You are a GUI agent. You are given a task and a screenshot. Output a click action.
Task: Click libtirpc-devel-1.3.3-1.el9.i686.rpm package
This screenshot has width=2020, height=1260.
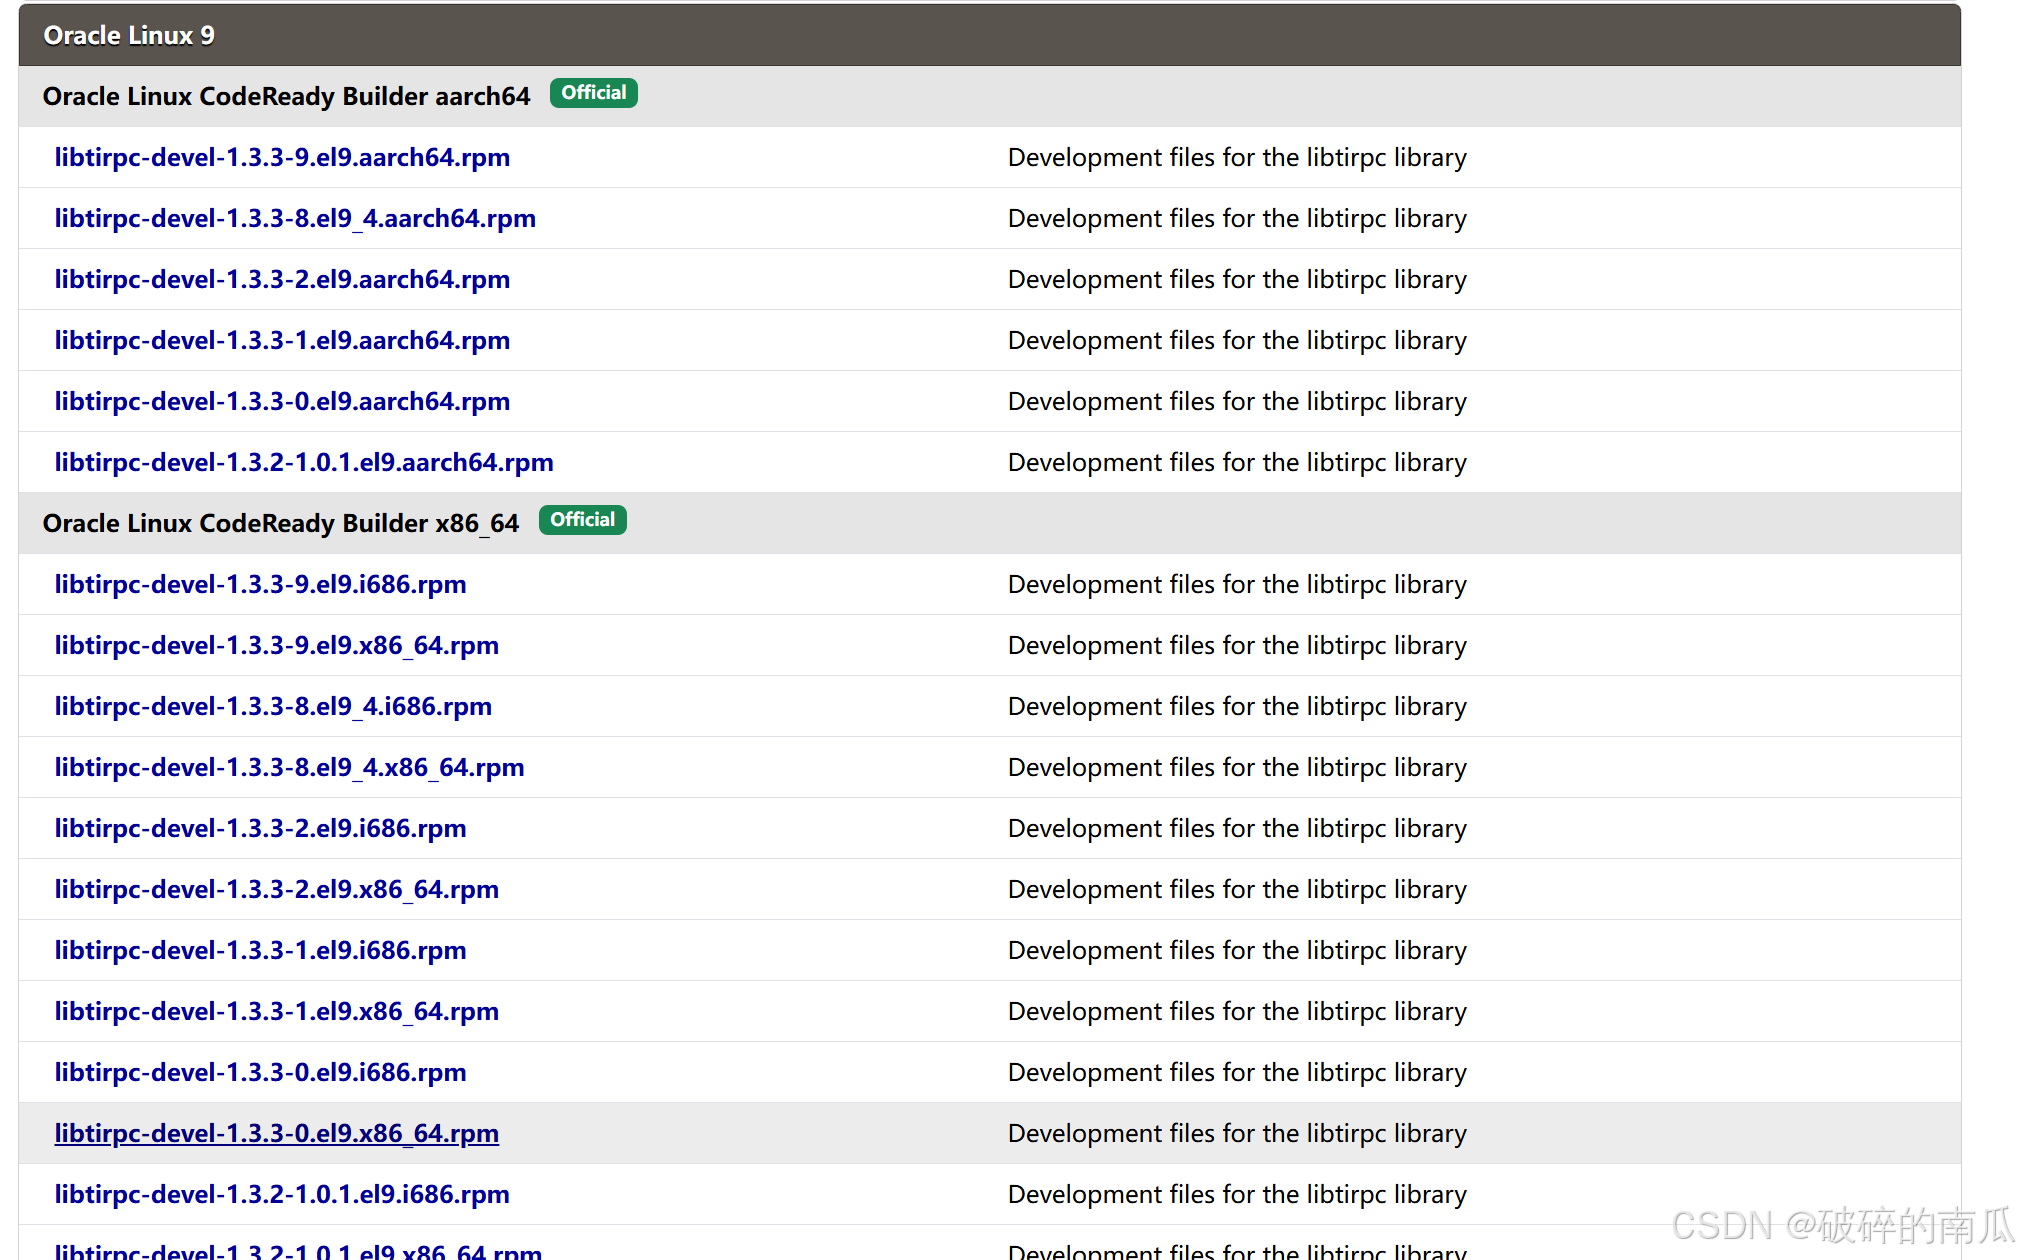pos(260,950)
